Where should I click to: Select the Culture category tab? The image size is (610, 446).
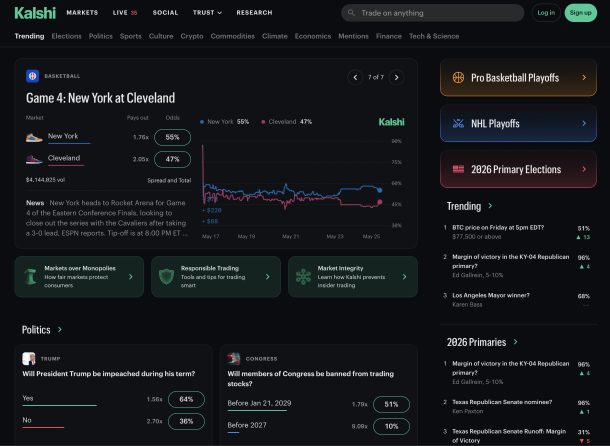point(161,36)
